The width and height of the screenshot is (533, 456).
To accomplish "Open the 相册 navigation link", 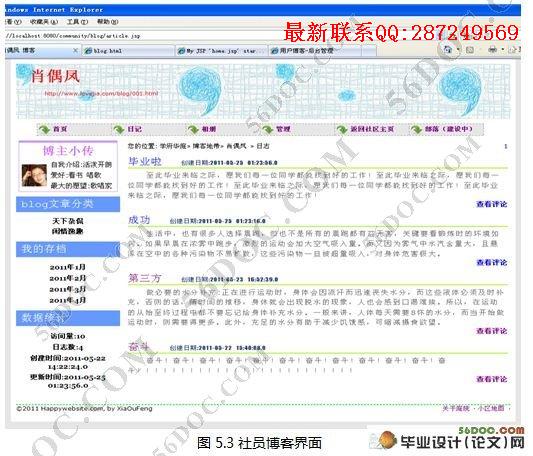I will pyautogui.click(x=209, y=129).
